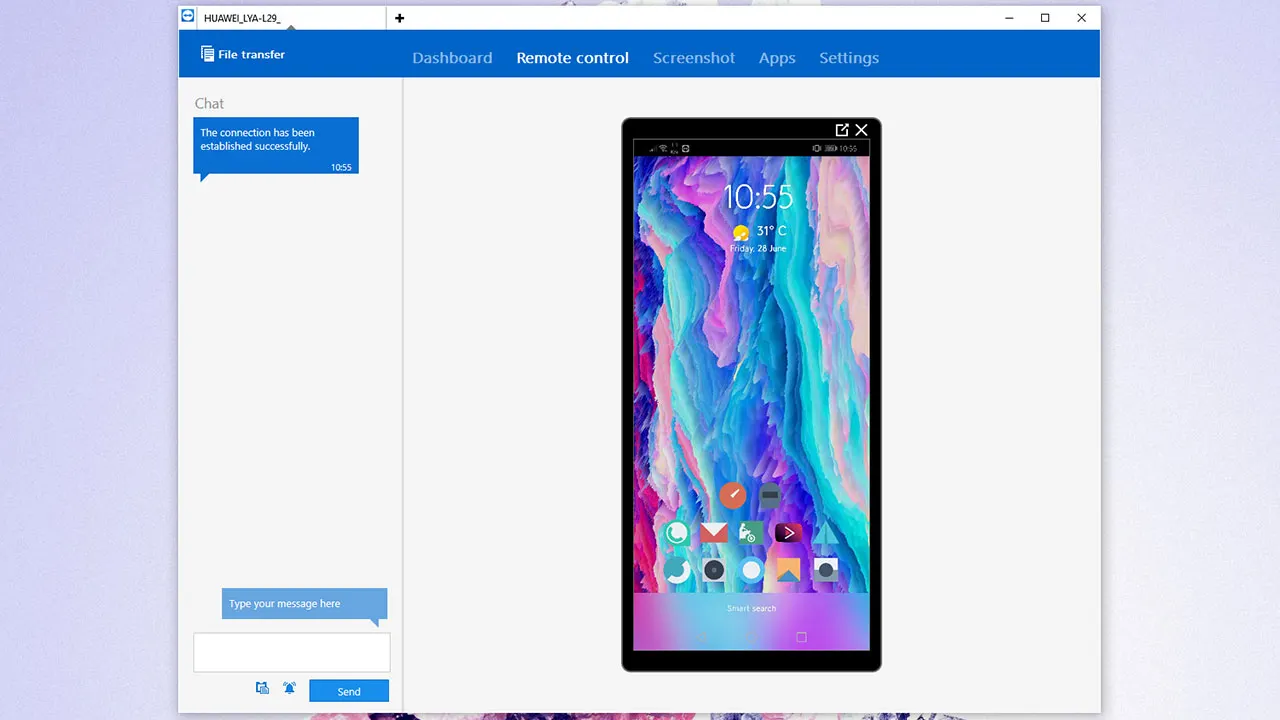The width and height of the screenshot is (1280, 720).
Task: Launch the dark red play-arrow app
Action: pos(789,533)
